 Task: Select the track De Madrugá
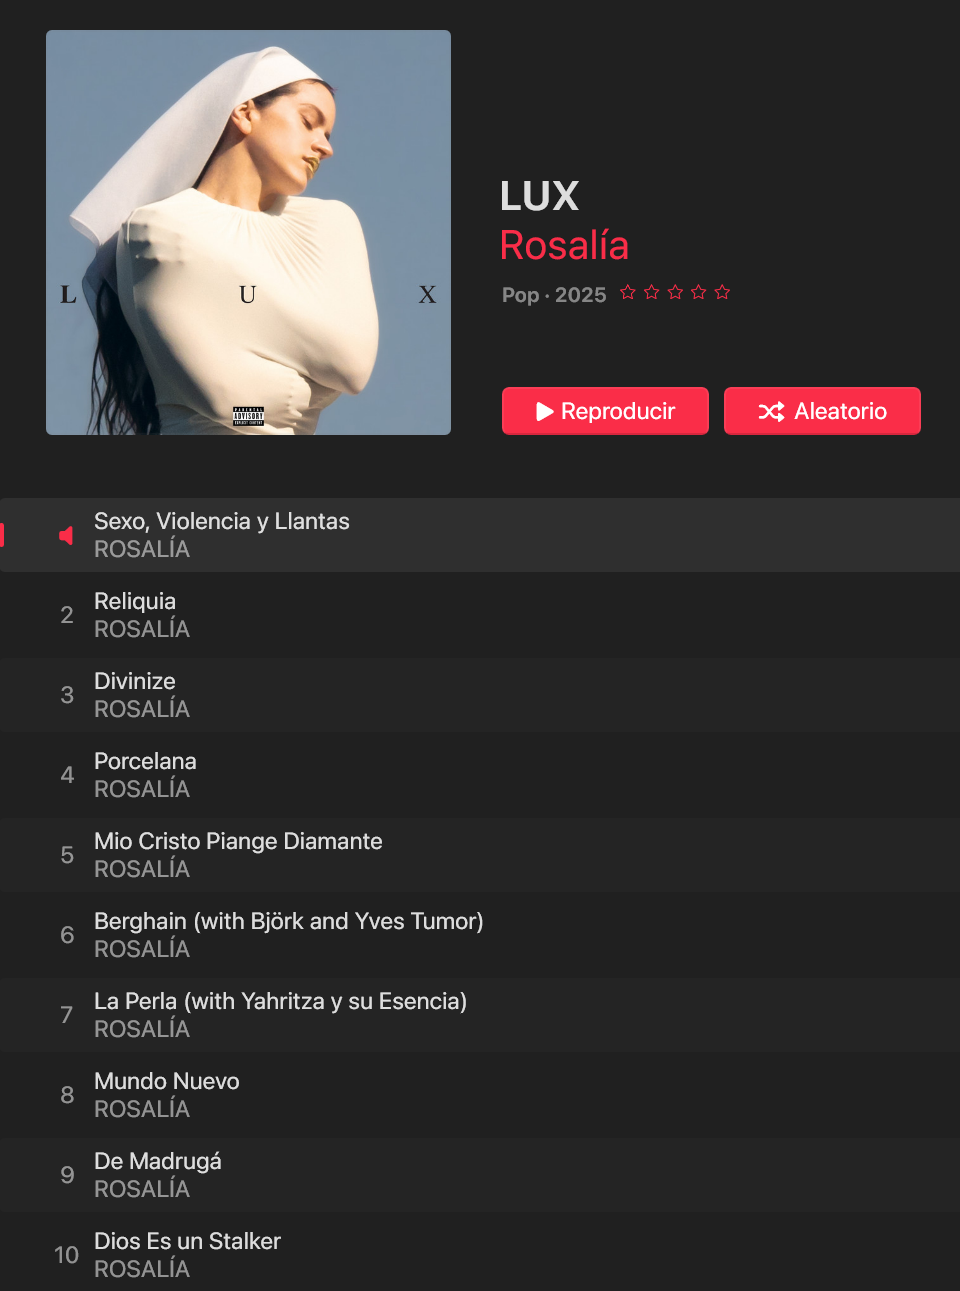click(x=480, y=1175)
